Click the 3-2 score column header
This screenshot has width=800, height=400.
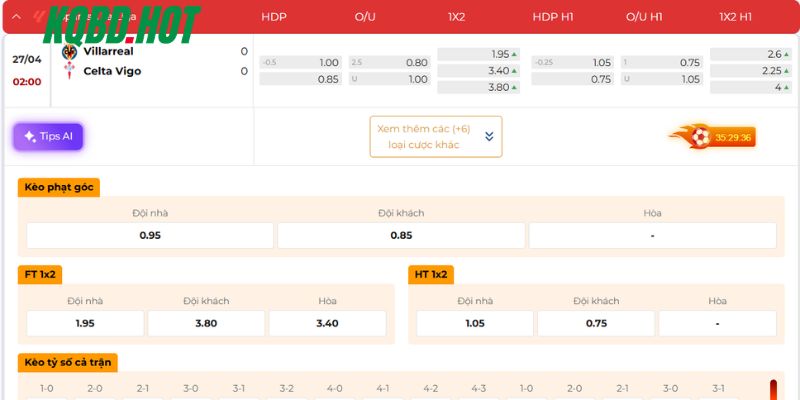[x=287, y=388]
